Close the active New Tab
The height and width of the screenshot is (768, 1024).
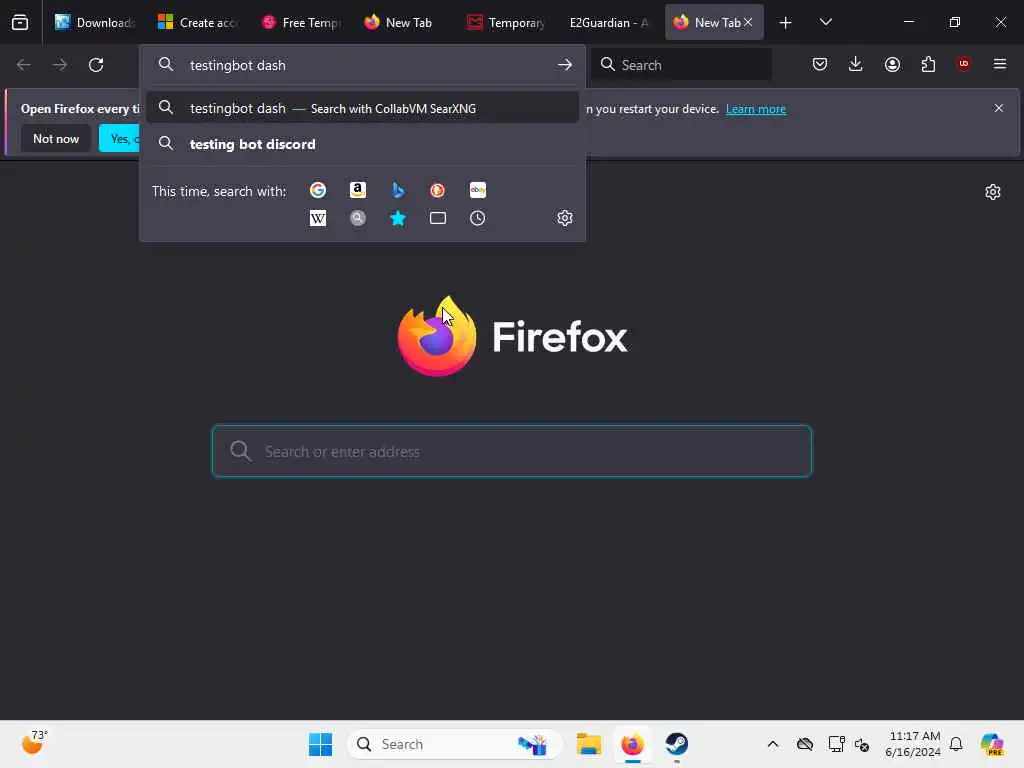click(x=748, y=22)
